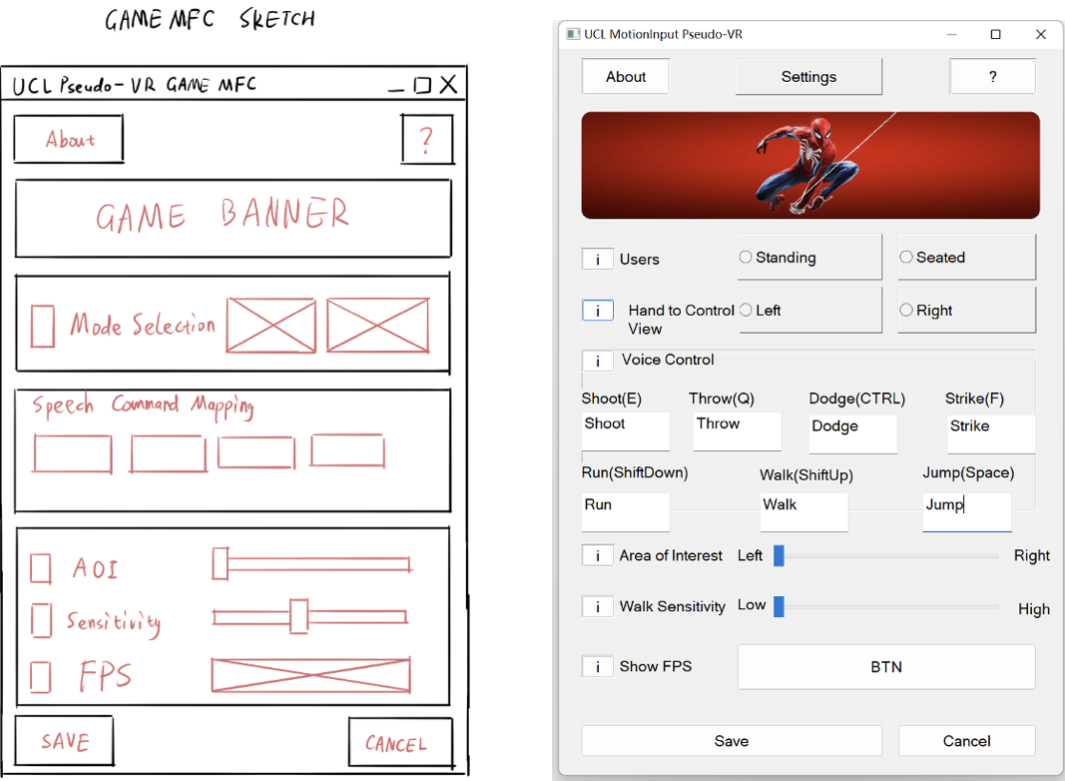The image size is (1065, 781).
Task: Select the Seated user mode
Action: 906,257
